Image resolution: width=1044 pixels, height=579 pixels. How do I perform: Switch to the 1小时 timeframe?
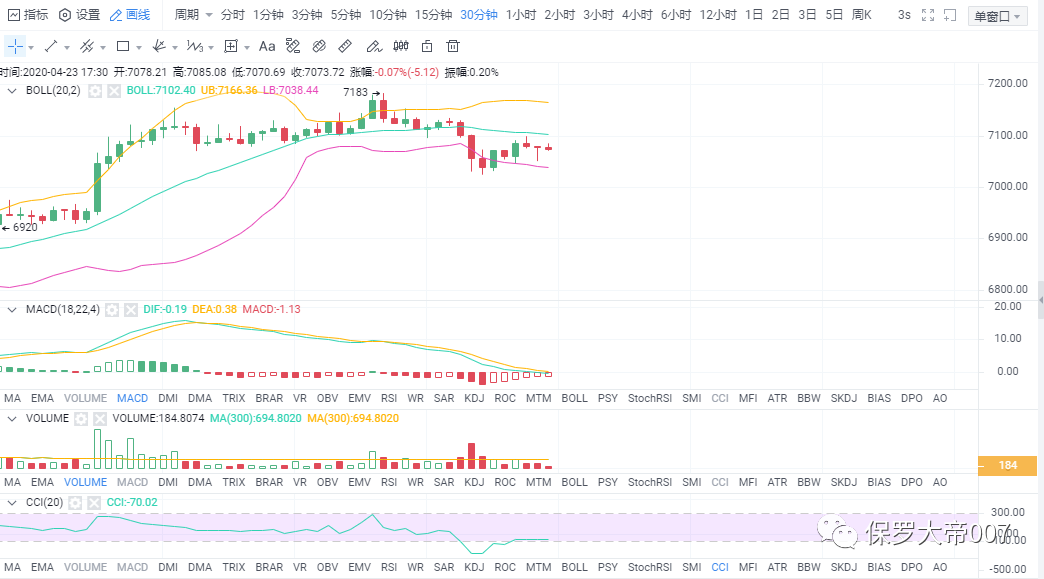pyautogui.click(x=521, y=15)
